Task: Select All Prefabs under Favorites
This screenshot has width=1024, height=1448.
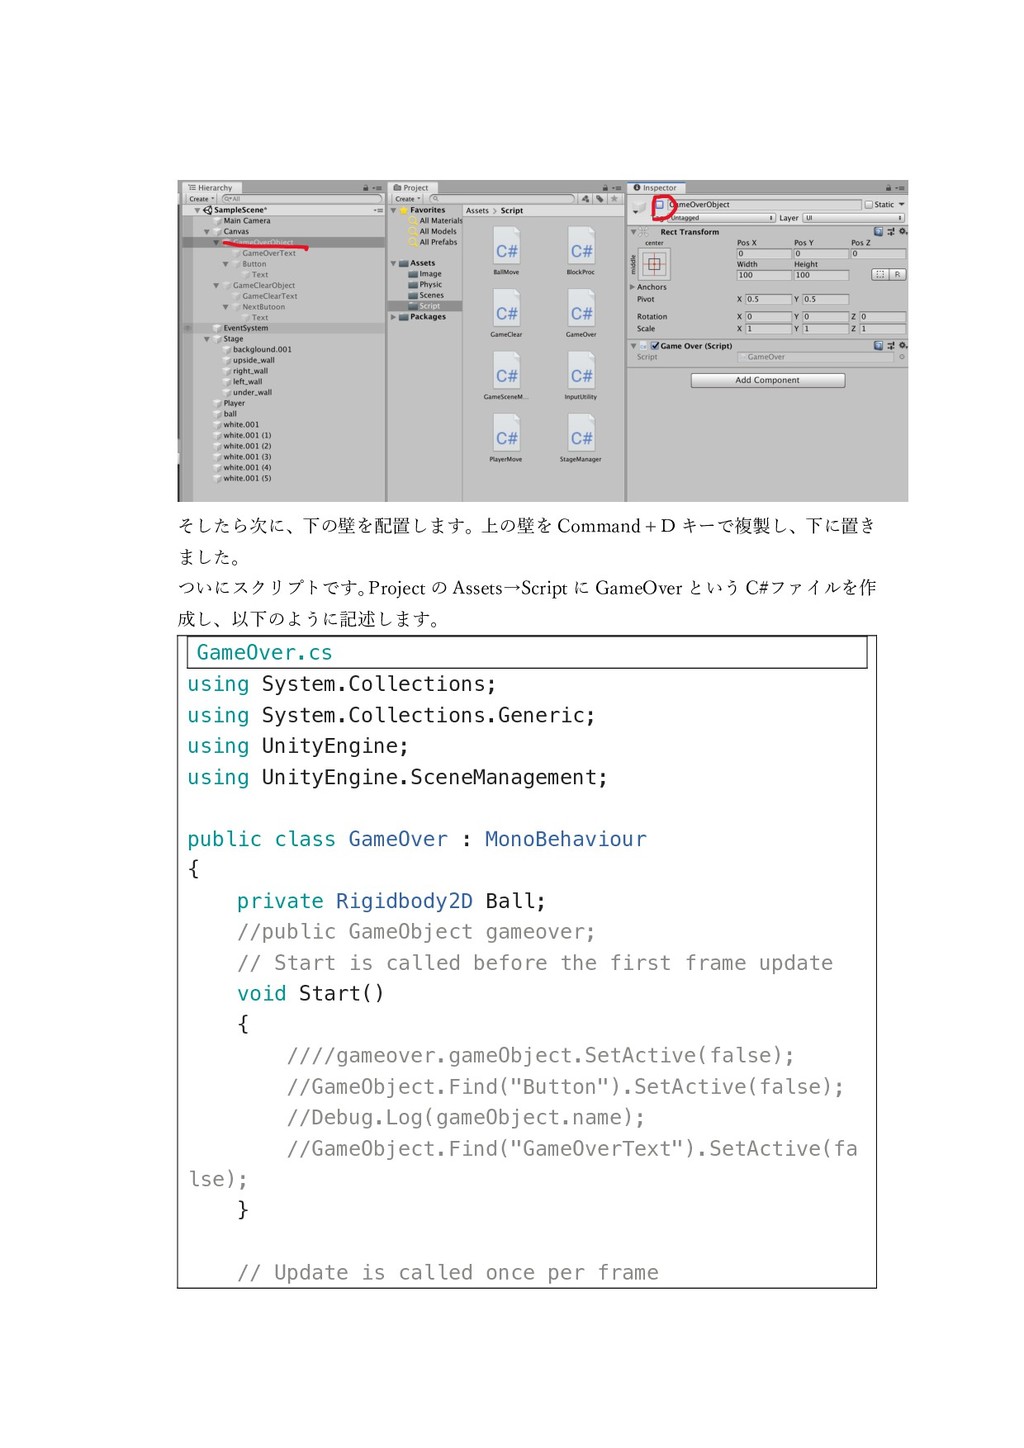Action: click(438, 242)
